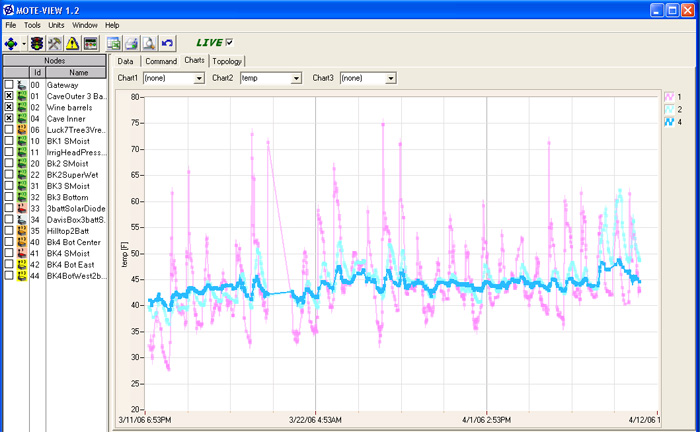Click the Id column header
The width and height of the screenshot is (700, 432).
(x=37, y=72)
